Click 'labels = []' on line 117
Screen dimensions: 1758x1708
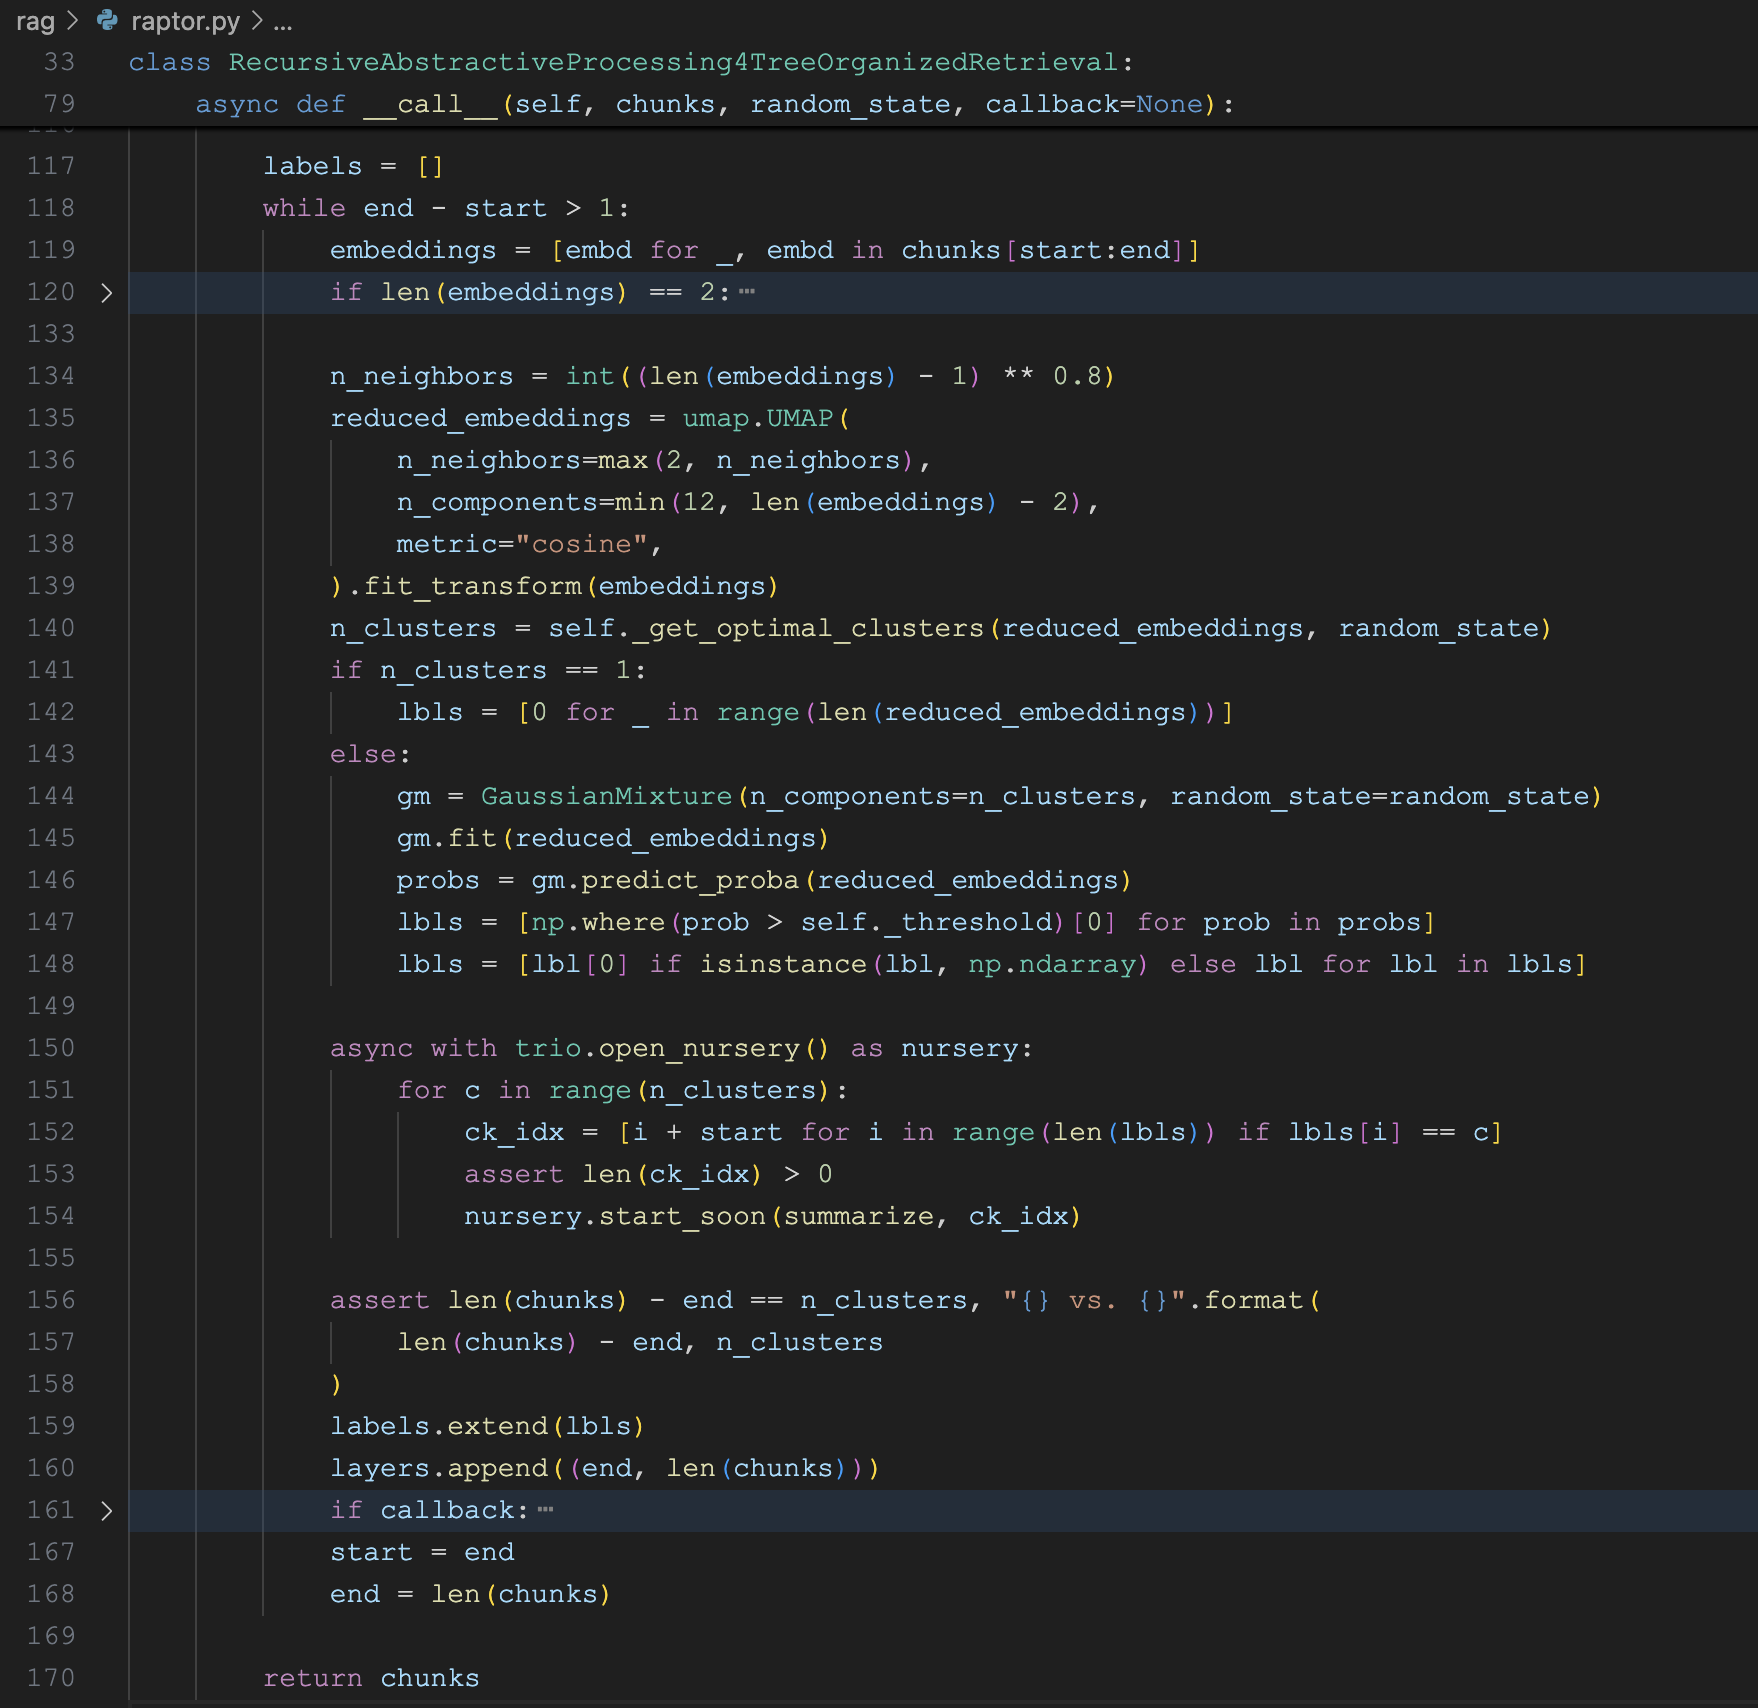(x=353, y=166)
